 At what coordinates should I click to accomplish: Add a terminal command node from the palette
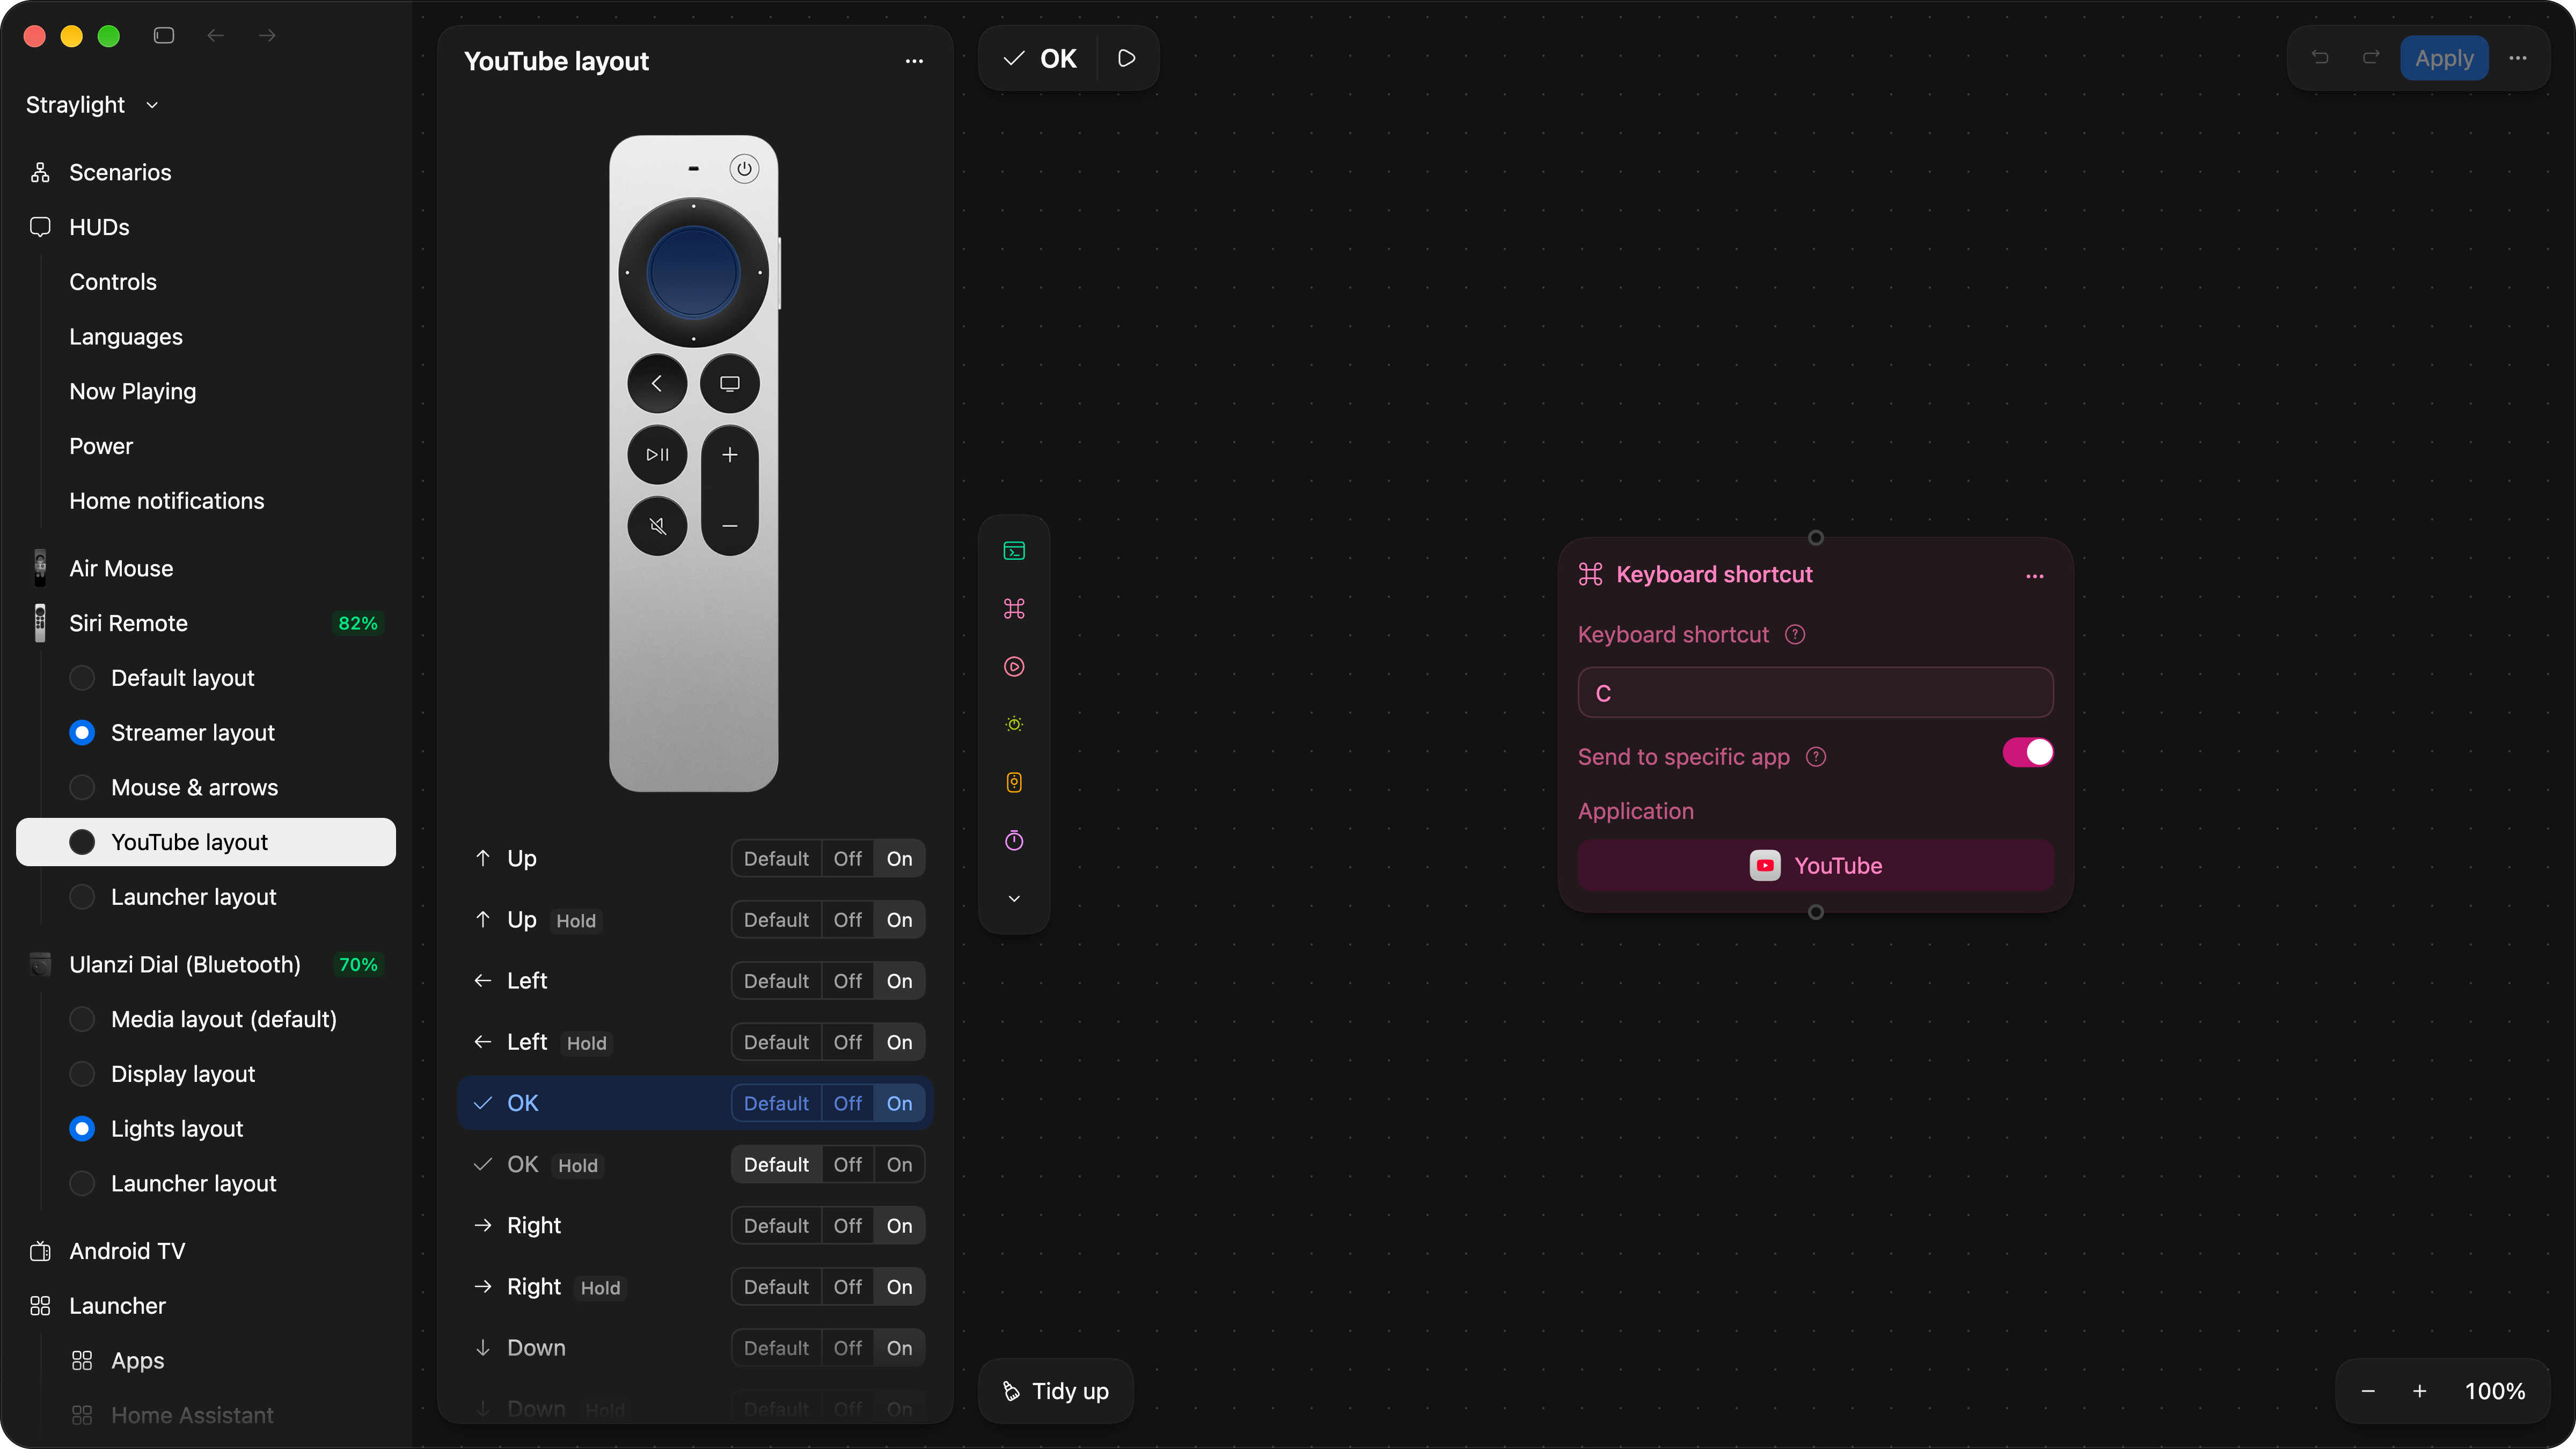1014,551
